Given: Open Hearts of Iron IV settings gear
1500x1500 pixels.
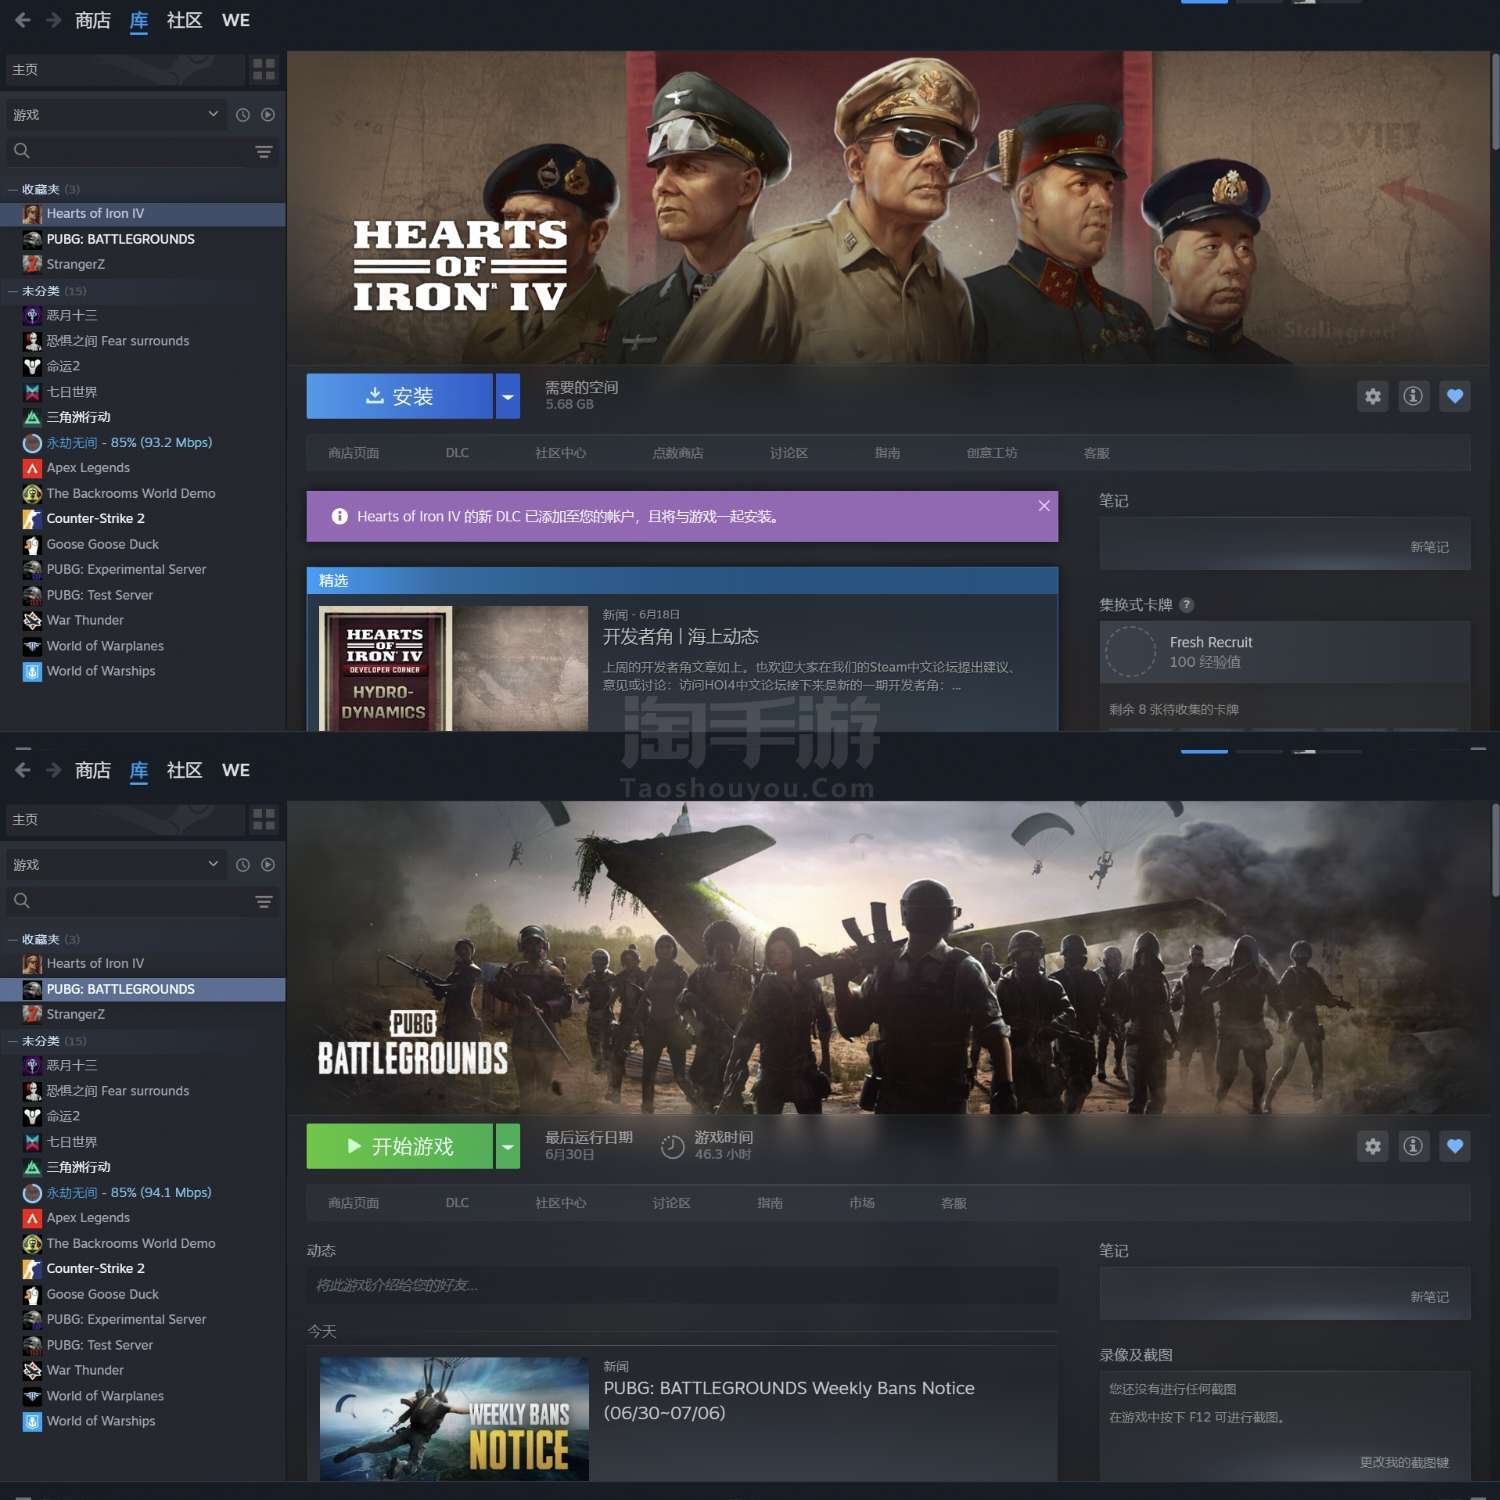Looking at the screenshot, I should tap(1373, 396).
